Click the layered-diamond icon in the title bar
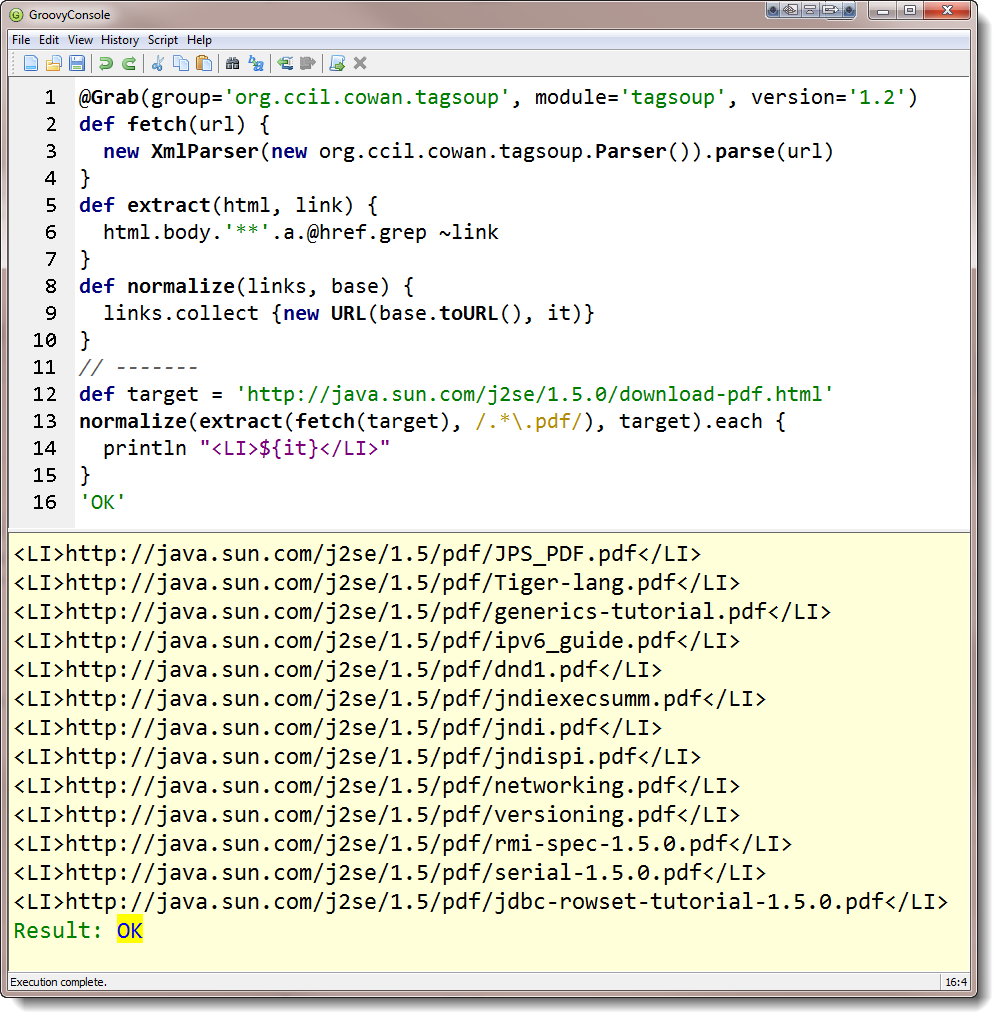This screenshot has height=1023, width=1003. (791, 10)
